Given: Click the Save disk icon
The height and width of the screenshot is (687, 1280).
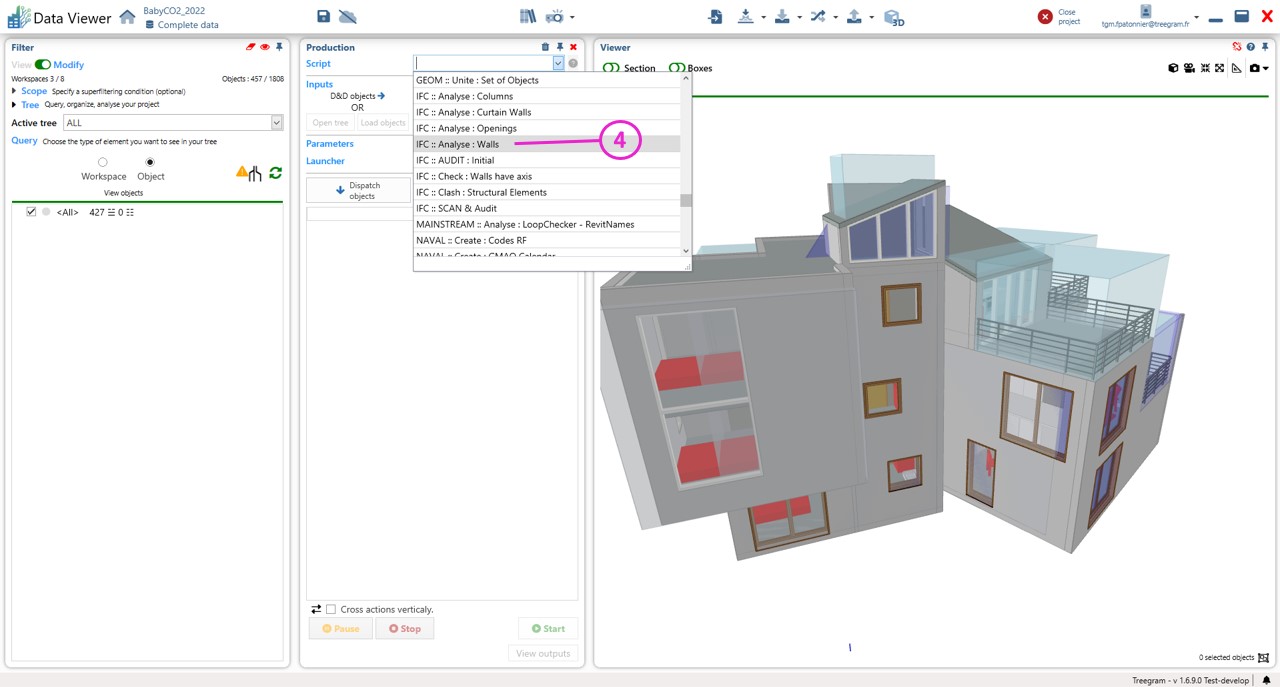Looking at the screenshot, I should coord(323,16).
